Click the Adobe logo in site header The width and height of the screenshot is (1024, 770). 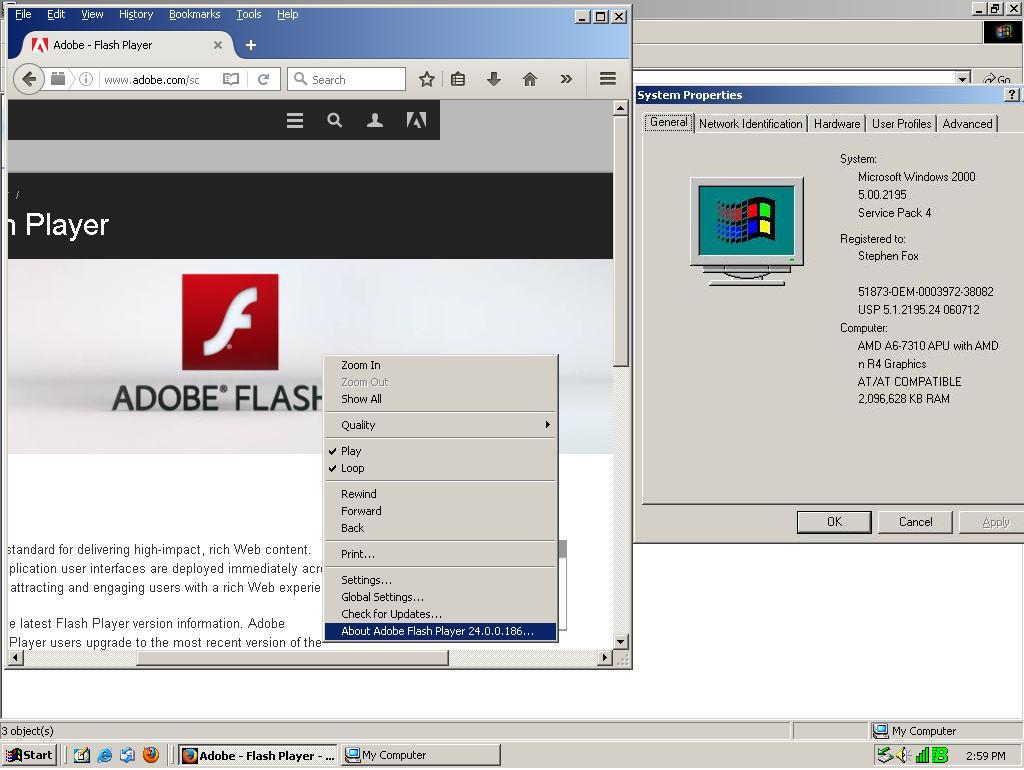416,120
